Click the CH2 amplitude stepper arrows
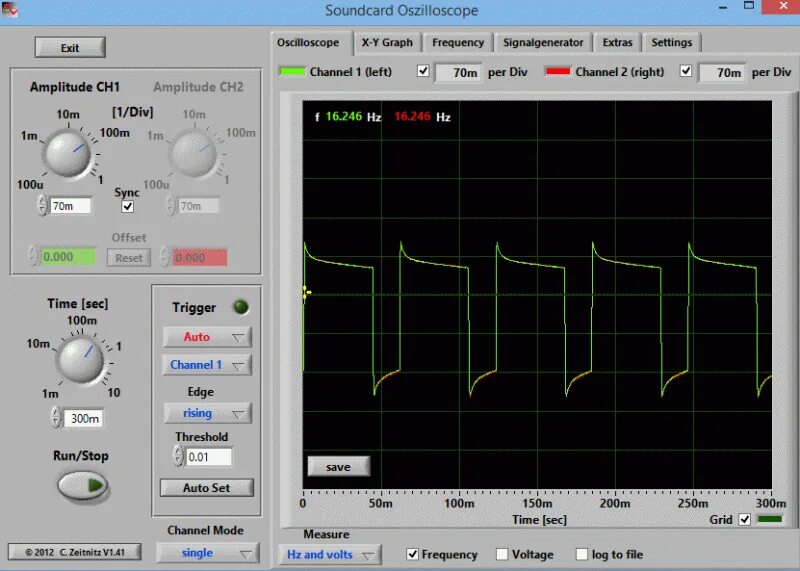This screenshot has width=800, height=571. point(170,206)
